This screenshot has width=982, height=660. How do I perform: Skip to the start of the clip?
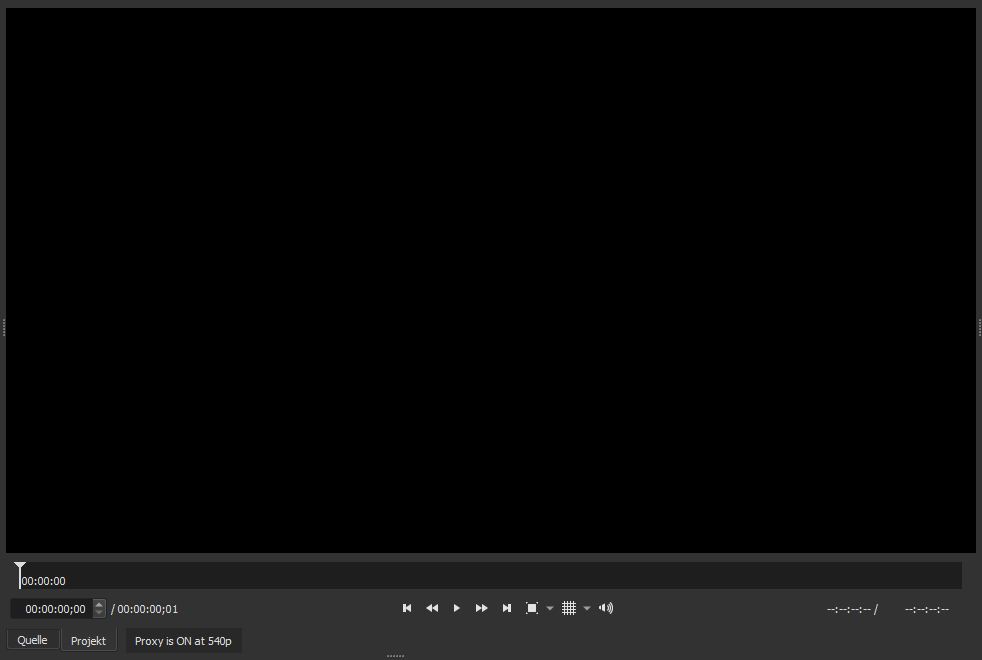point(407,608)
